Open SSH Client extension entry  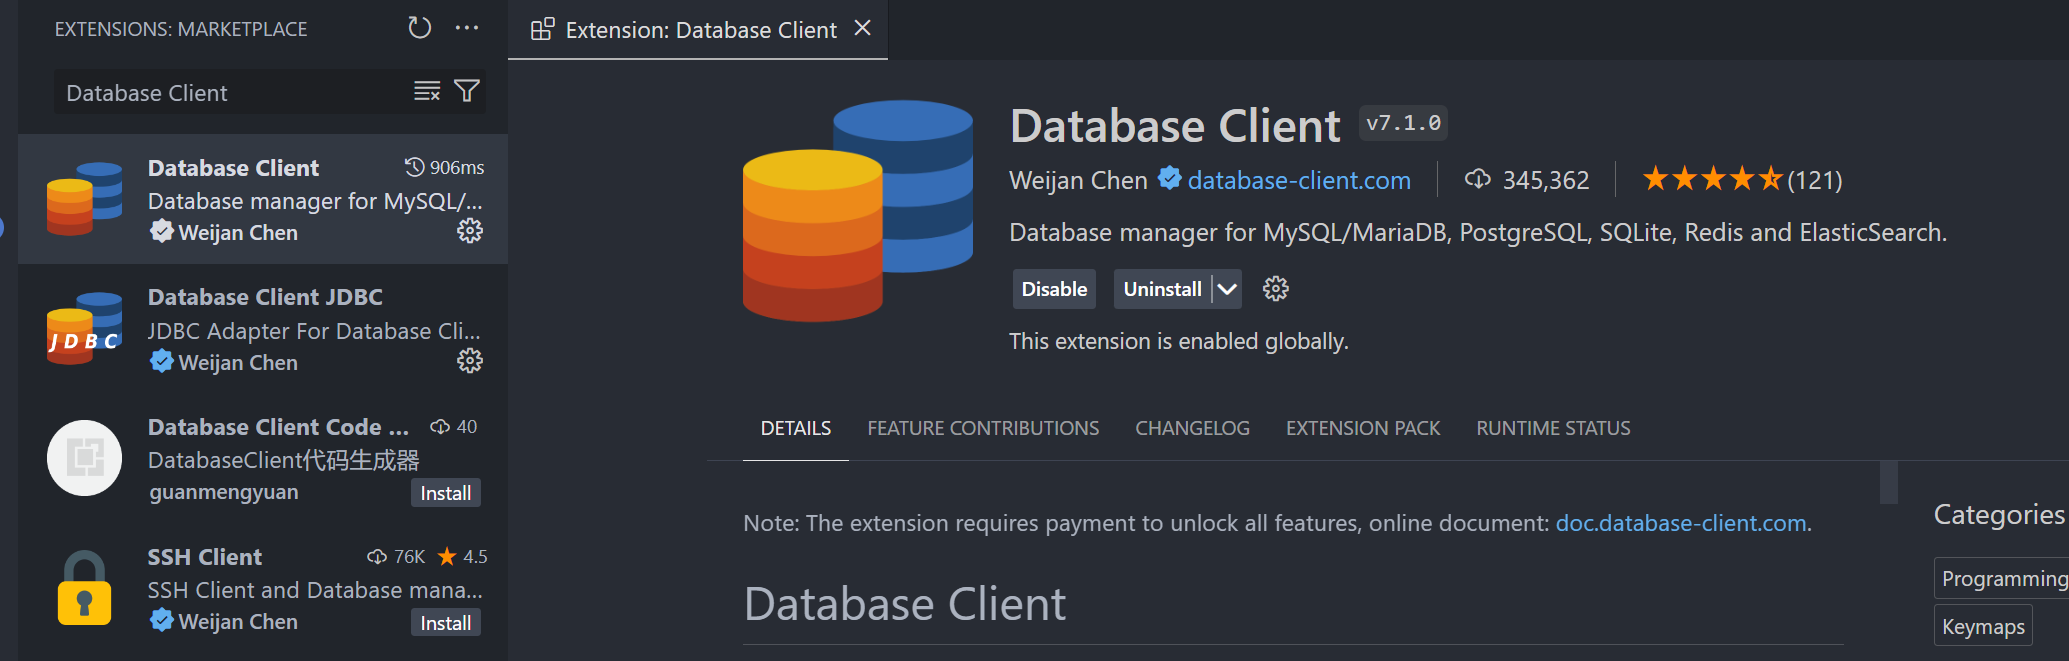pos(263,589)
